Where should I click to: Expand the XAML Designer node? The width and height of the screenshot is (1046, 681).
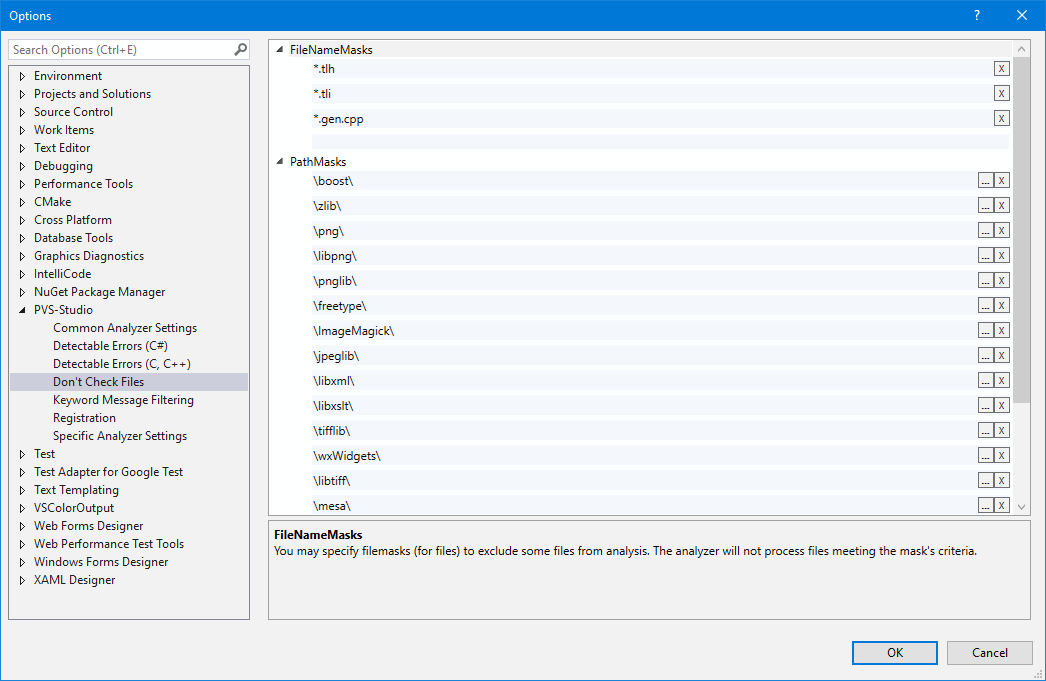(x=23, y=580)
